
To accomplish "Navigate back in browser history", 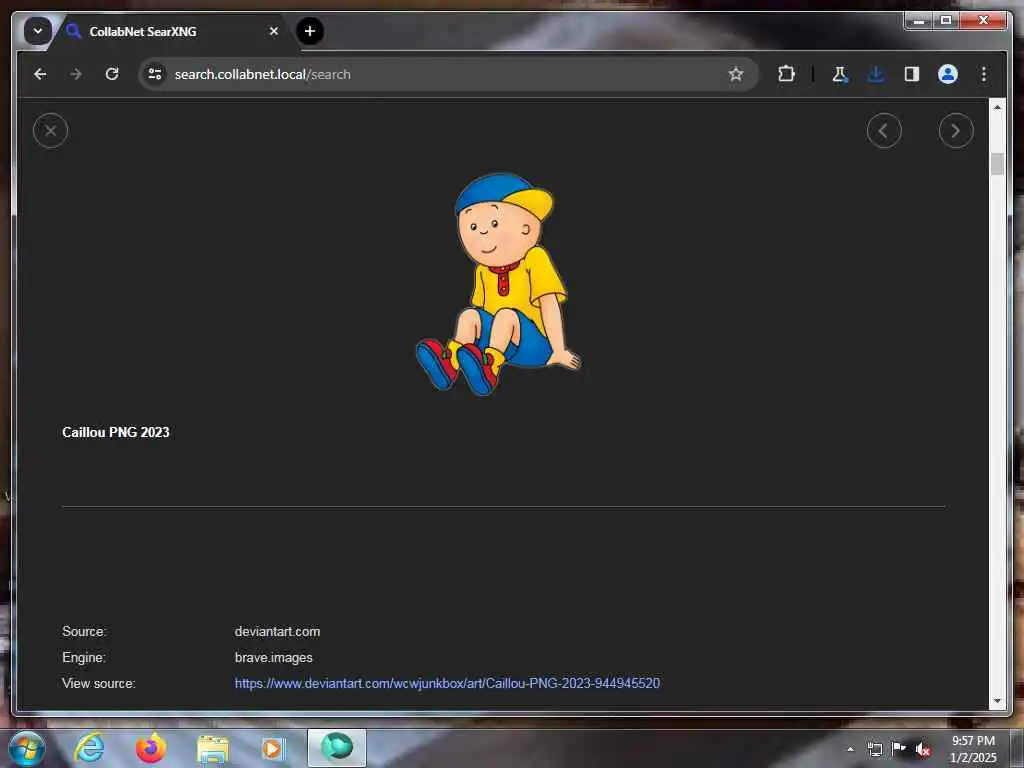I will tap(40, 74).
